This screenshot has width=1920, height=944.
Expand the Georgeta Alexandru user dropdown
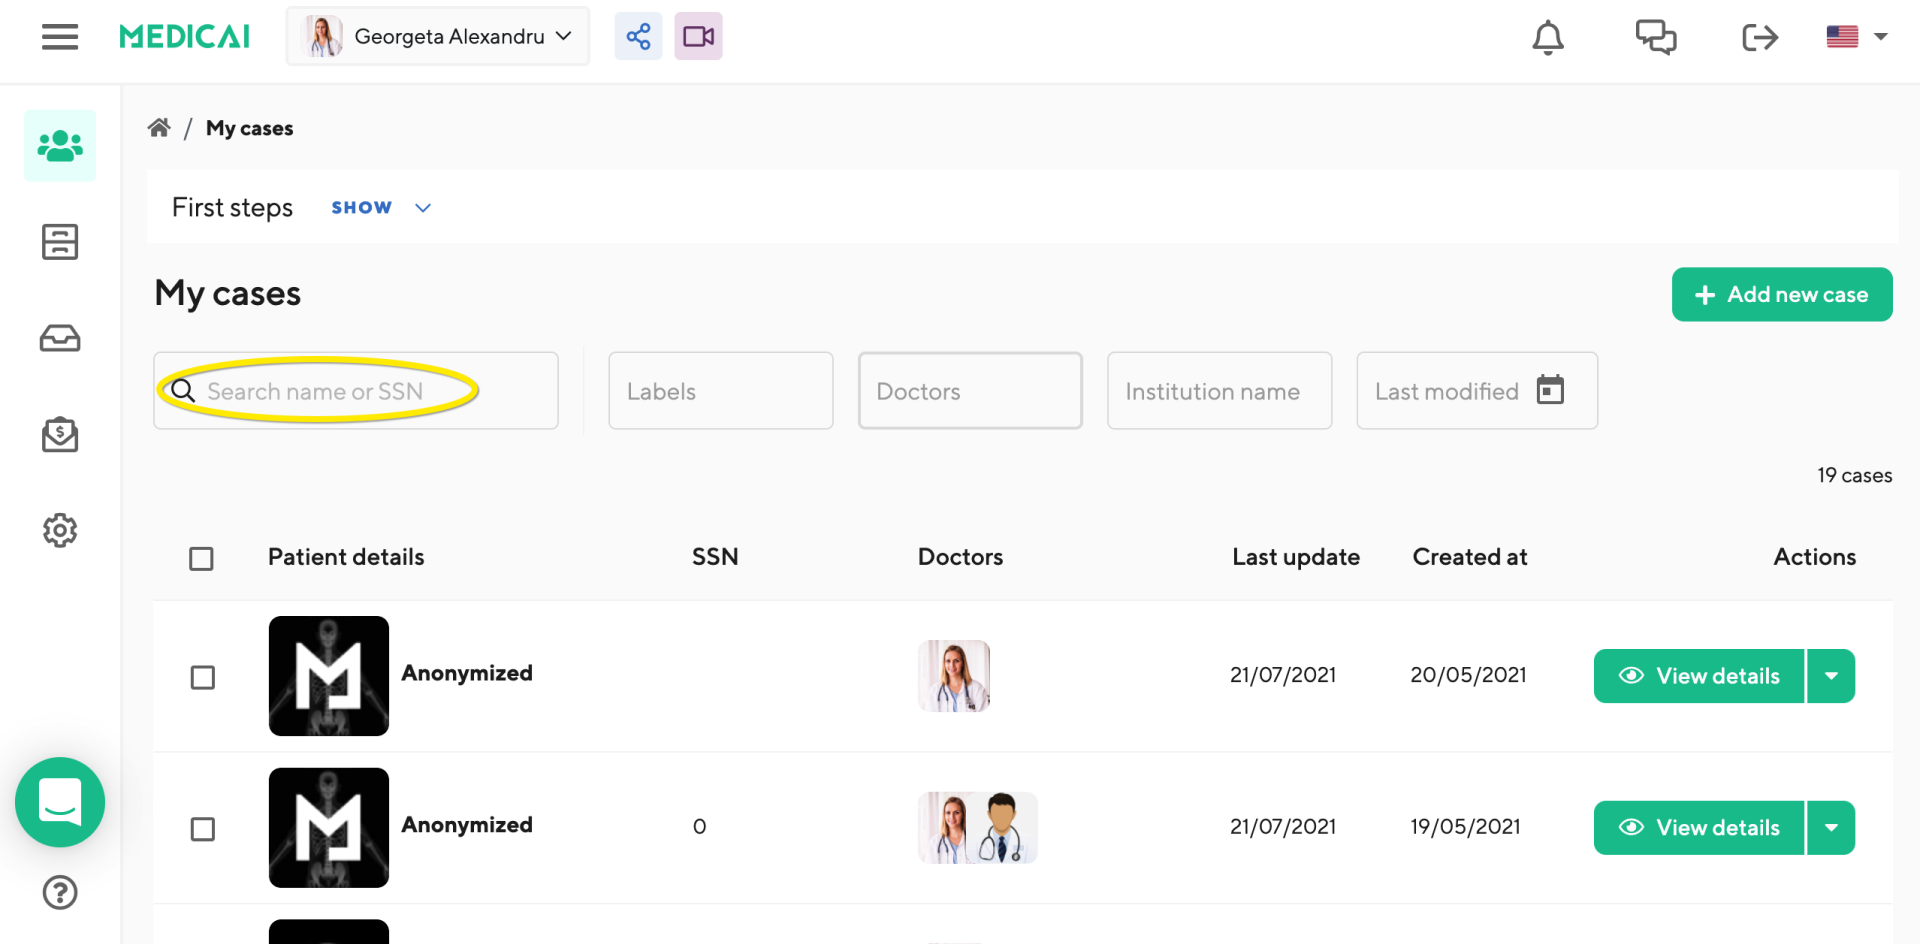click(438, 37)
